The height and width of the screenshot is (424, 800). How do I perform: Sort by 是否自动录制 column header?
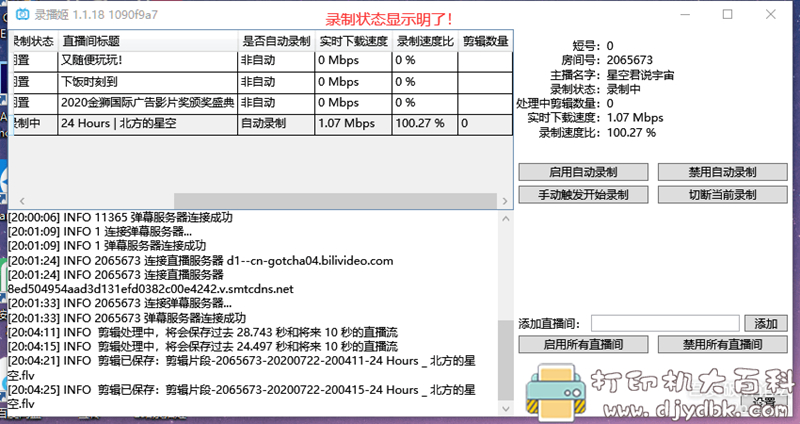pos(277,41)
